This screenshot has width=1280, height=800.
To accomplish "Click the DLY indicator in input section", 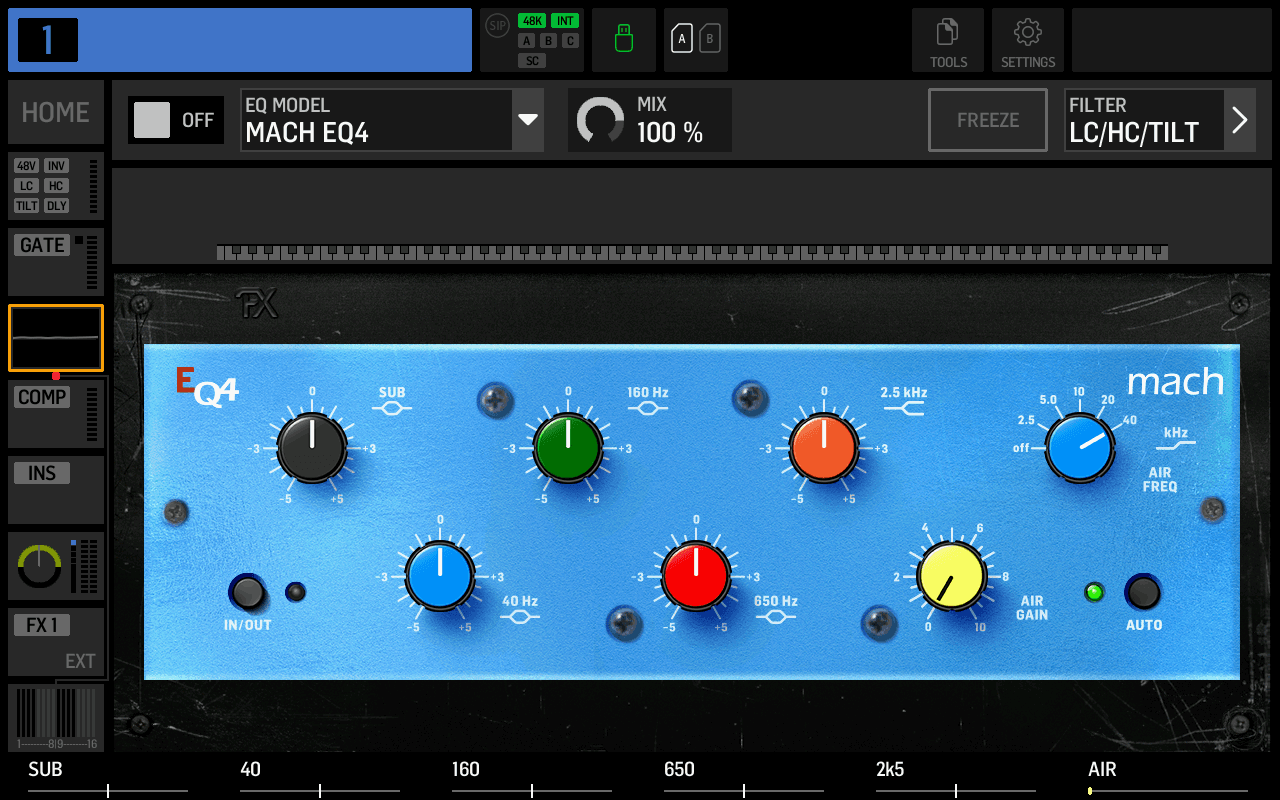I will 57,206.
